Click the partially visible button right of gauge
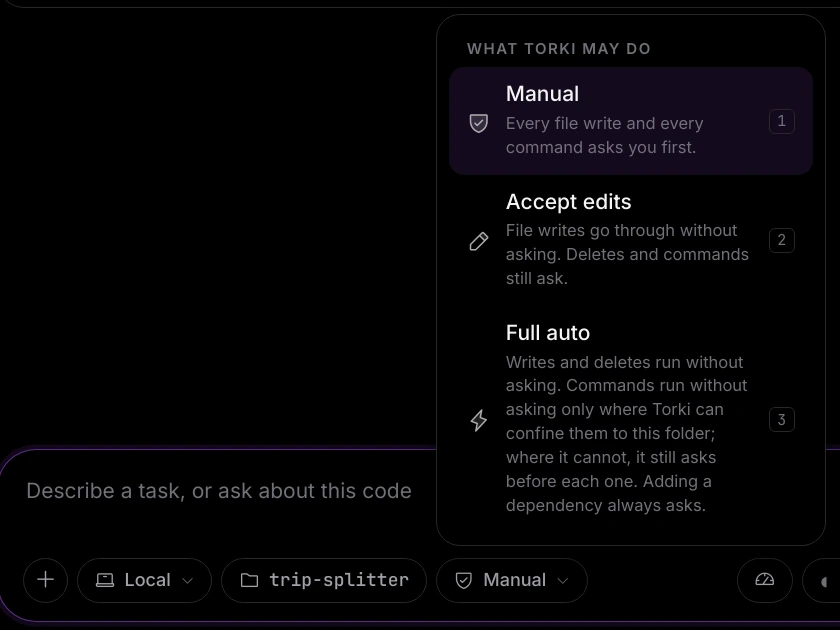This screenshot has width=840, height=630. [x=822, y=580]
